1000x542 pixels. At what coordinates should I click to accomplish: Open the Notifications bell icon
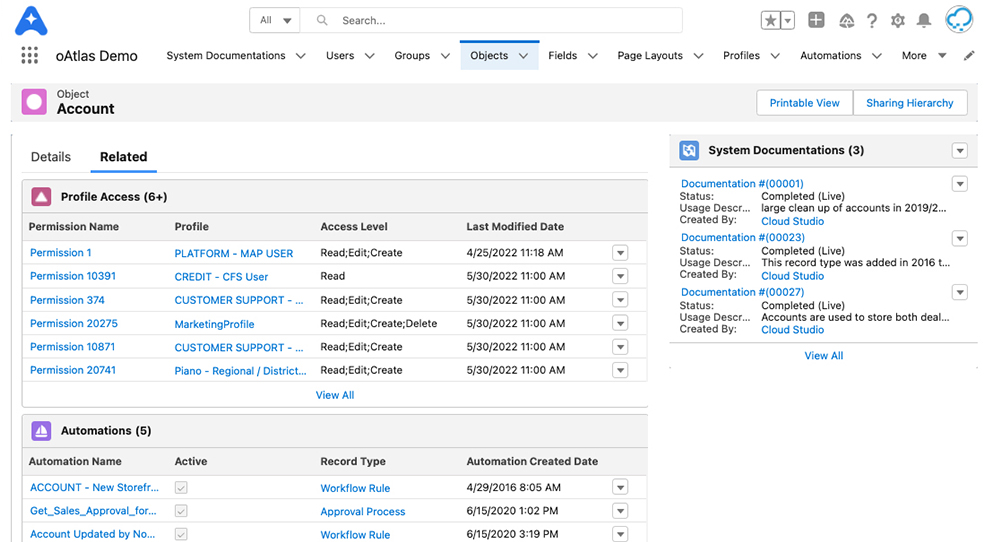924,20
